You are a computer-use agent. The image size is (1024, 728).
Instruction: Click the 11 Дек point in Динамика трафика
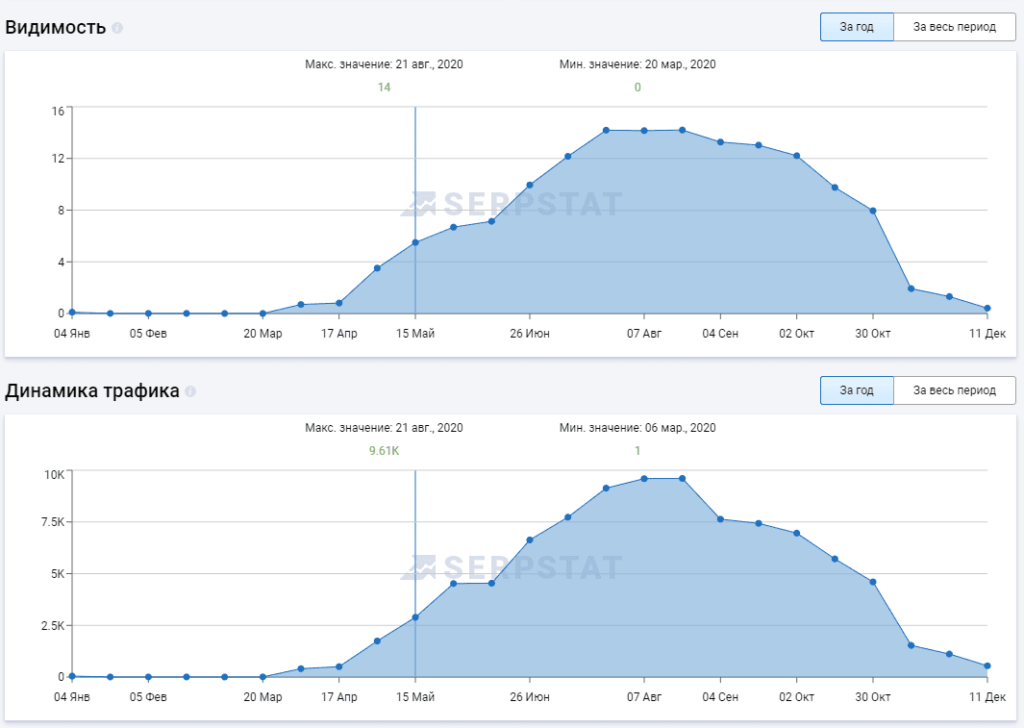[x=987, y=666]
